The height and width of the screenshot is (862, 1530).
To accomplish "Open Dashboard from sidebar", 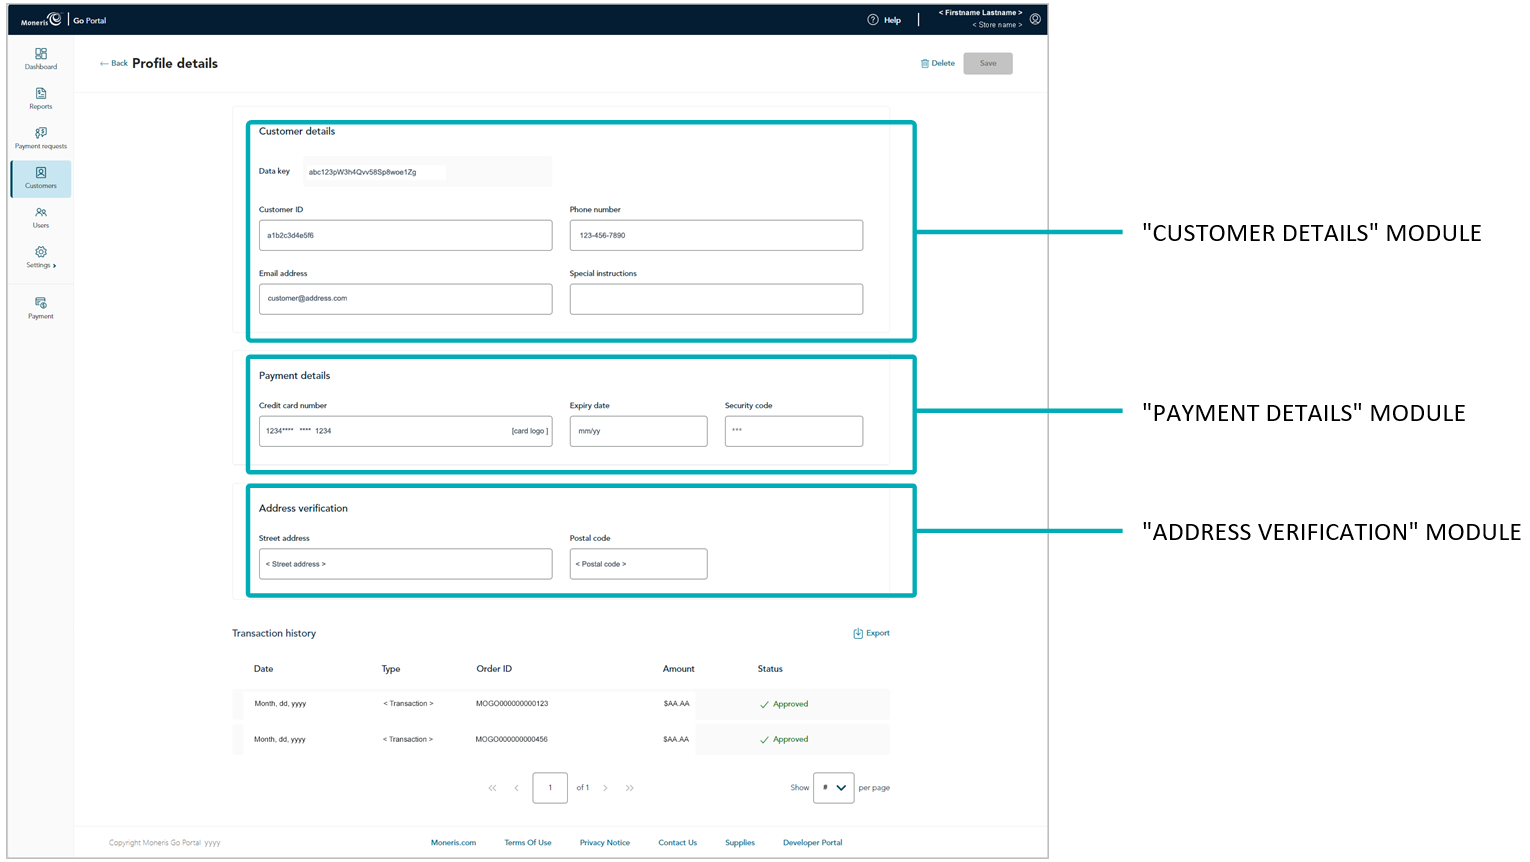I will pos(41,59).
